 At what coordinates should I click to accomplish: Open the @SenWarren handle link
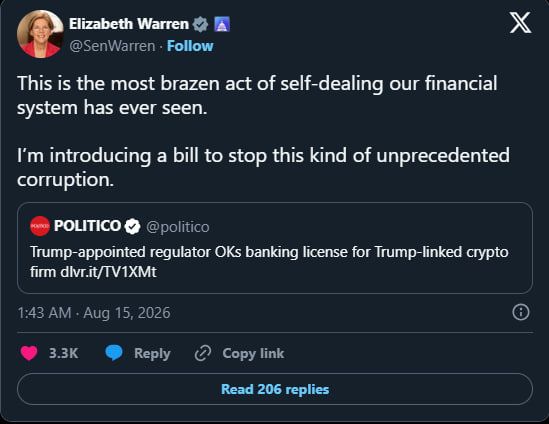click(x=112, y=46)
